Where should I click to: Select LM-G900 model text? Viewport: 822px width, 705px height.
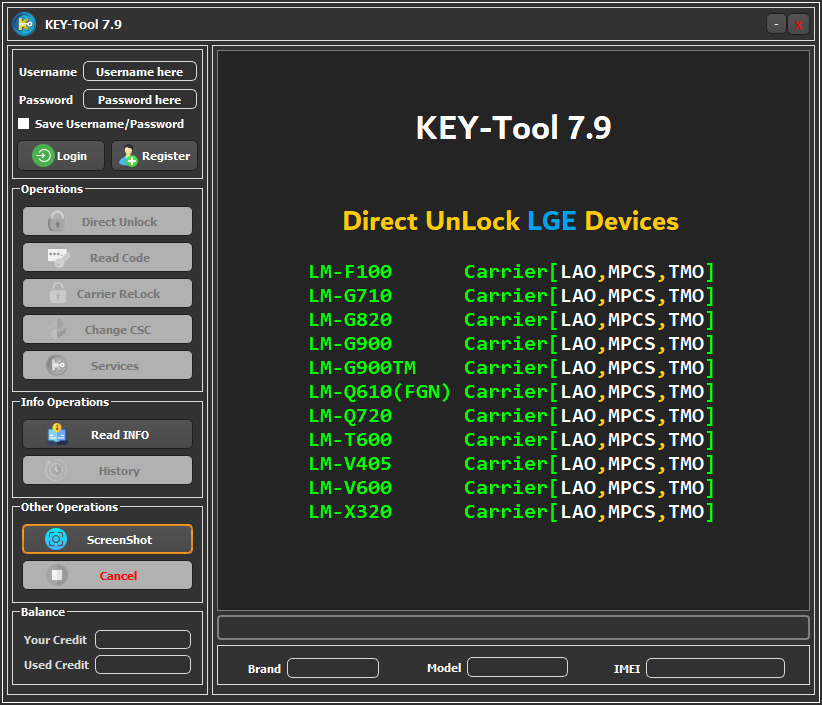[350, 344]
